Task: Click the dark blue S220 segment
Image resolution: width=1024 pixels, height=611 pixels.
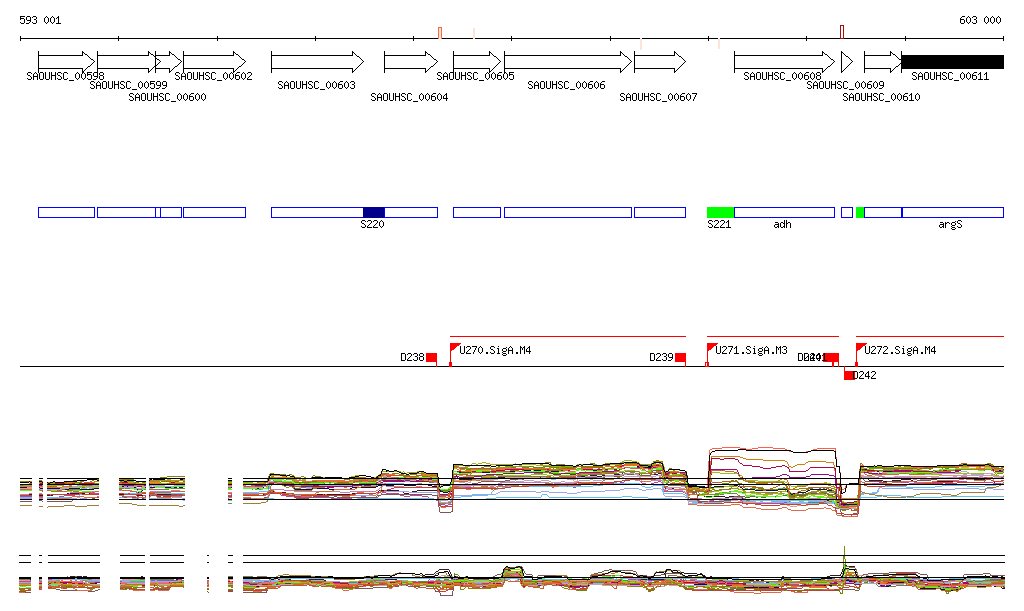Action: (x=374, y=212)
